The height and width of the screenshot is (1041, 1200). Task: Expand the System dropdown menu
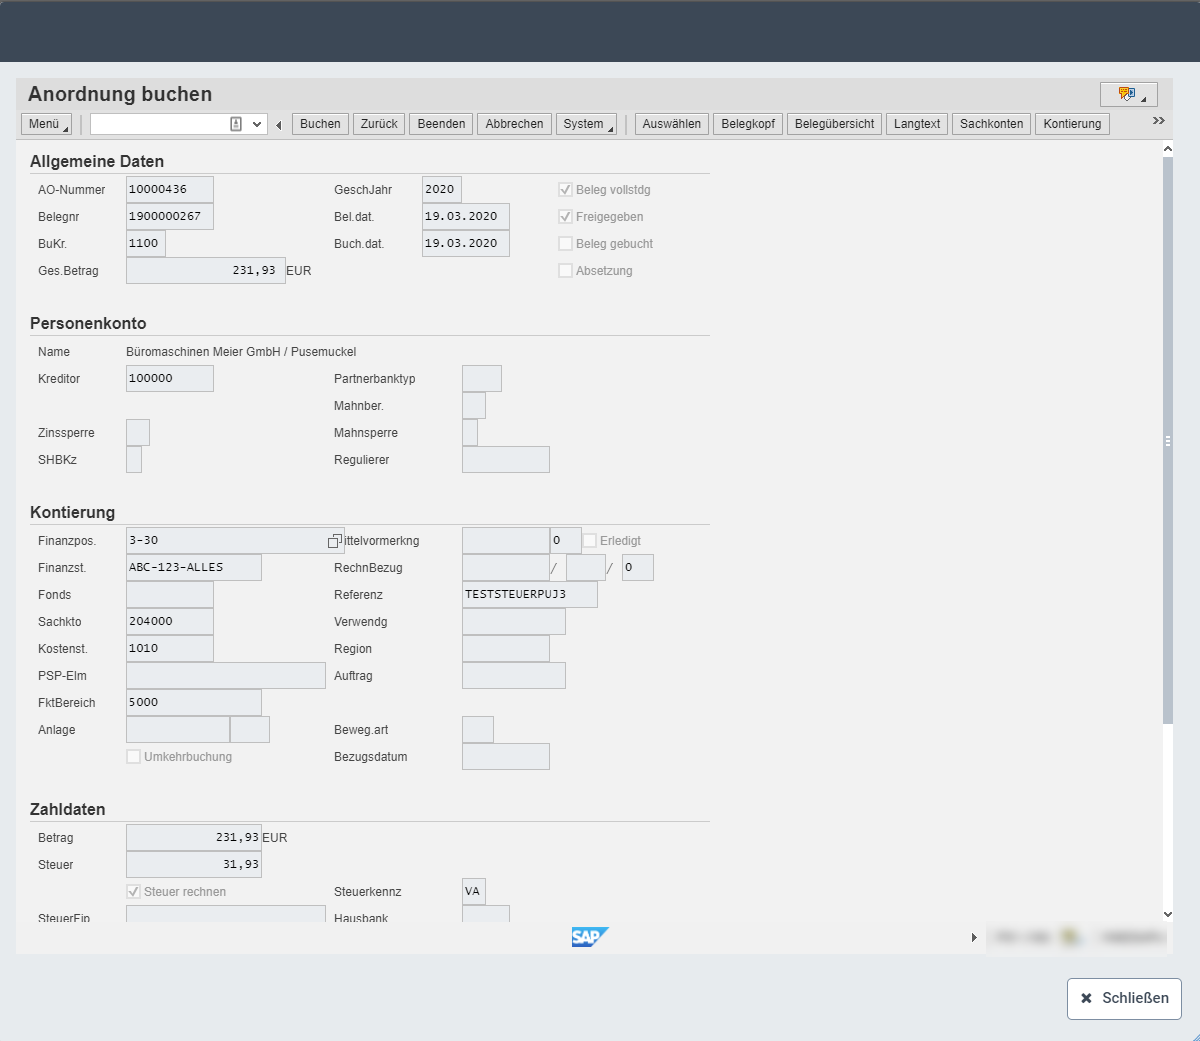tap(586, 124)
